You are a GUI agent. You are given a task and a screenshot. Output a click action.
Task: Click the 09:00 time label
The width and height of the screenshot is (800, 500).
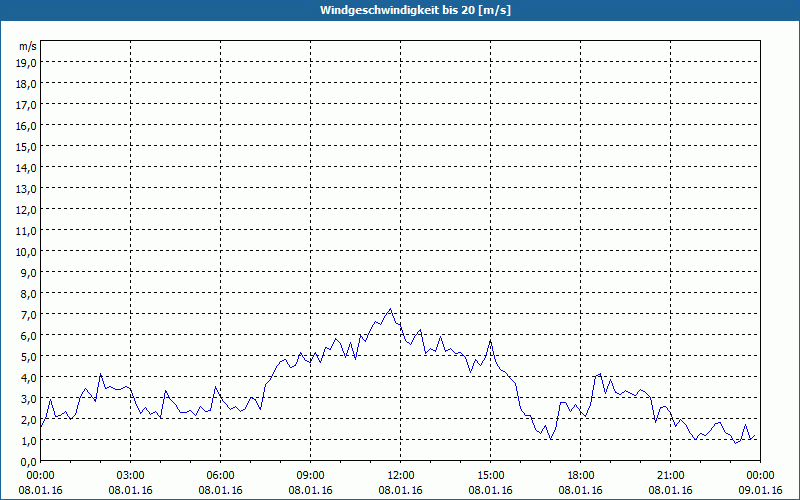click(x=310, y=476)
